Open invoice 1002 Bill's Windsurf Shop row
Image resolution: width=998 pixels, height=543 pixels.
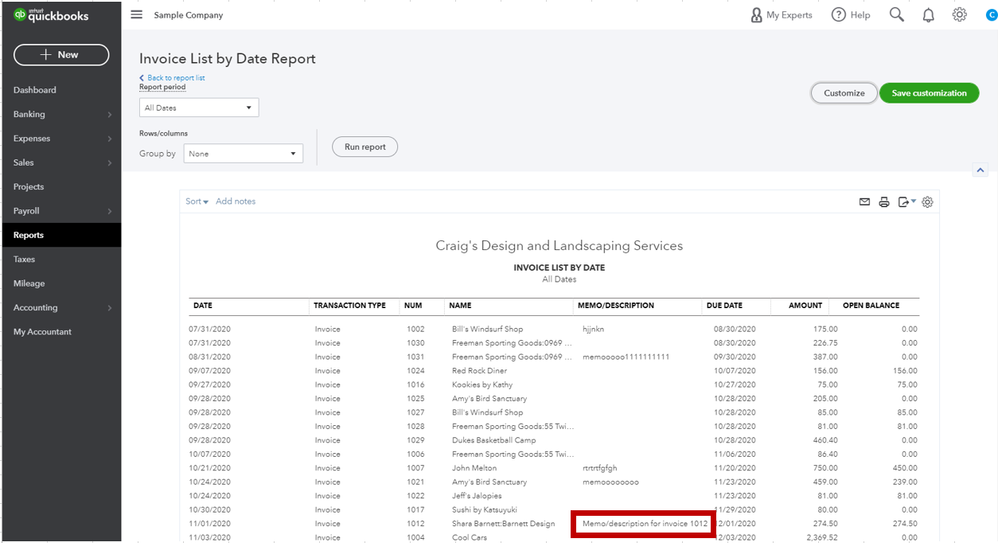point(553,329)
